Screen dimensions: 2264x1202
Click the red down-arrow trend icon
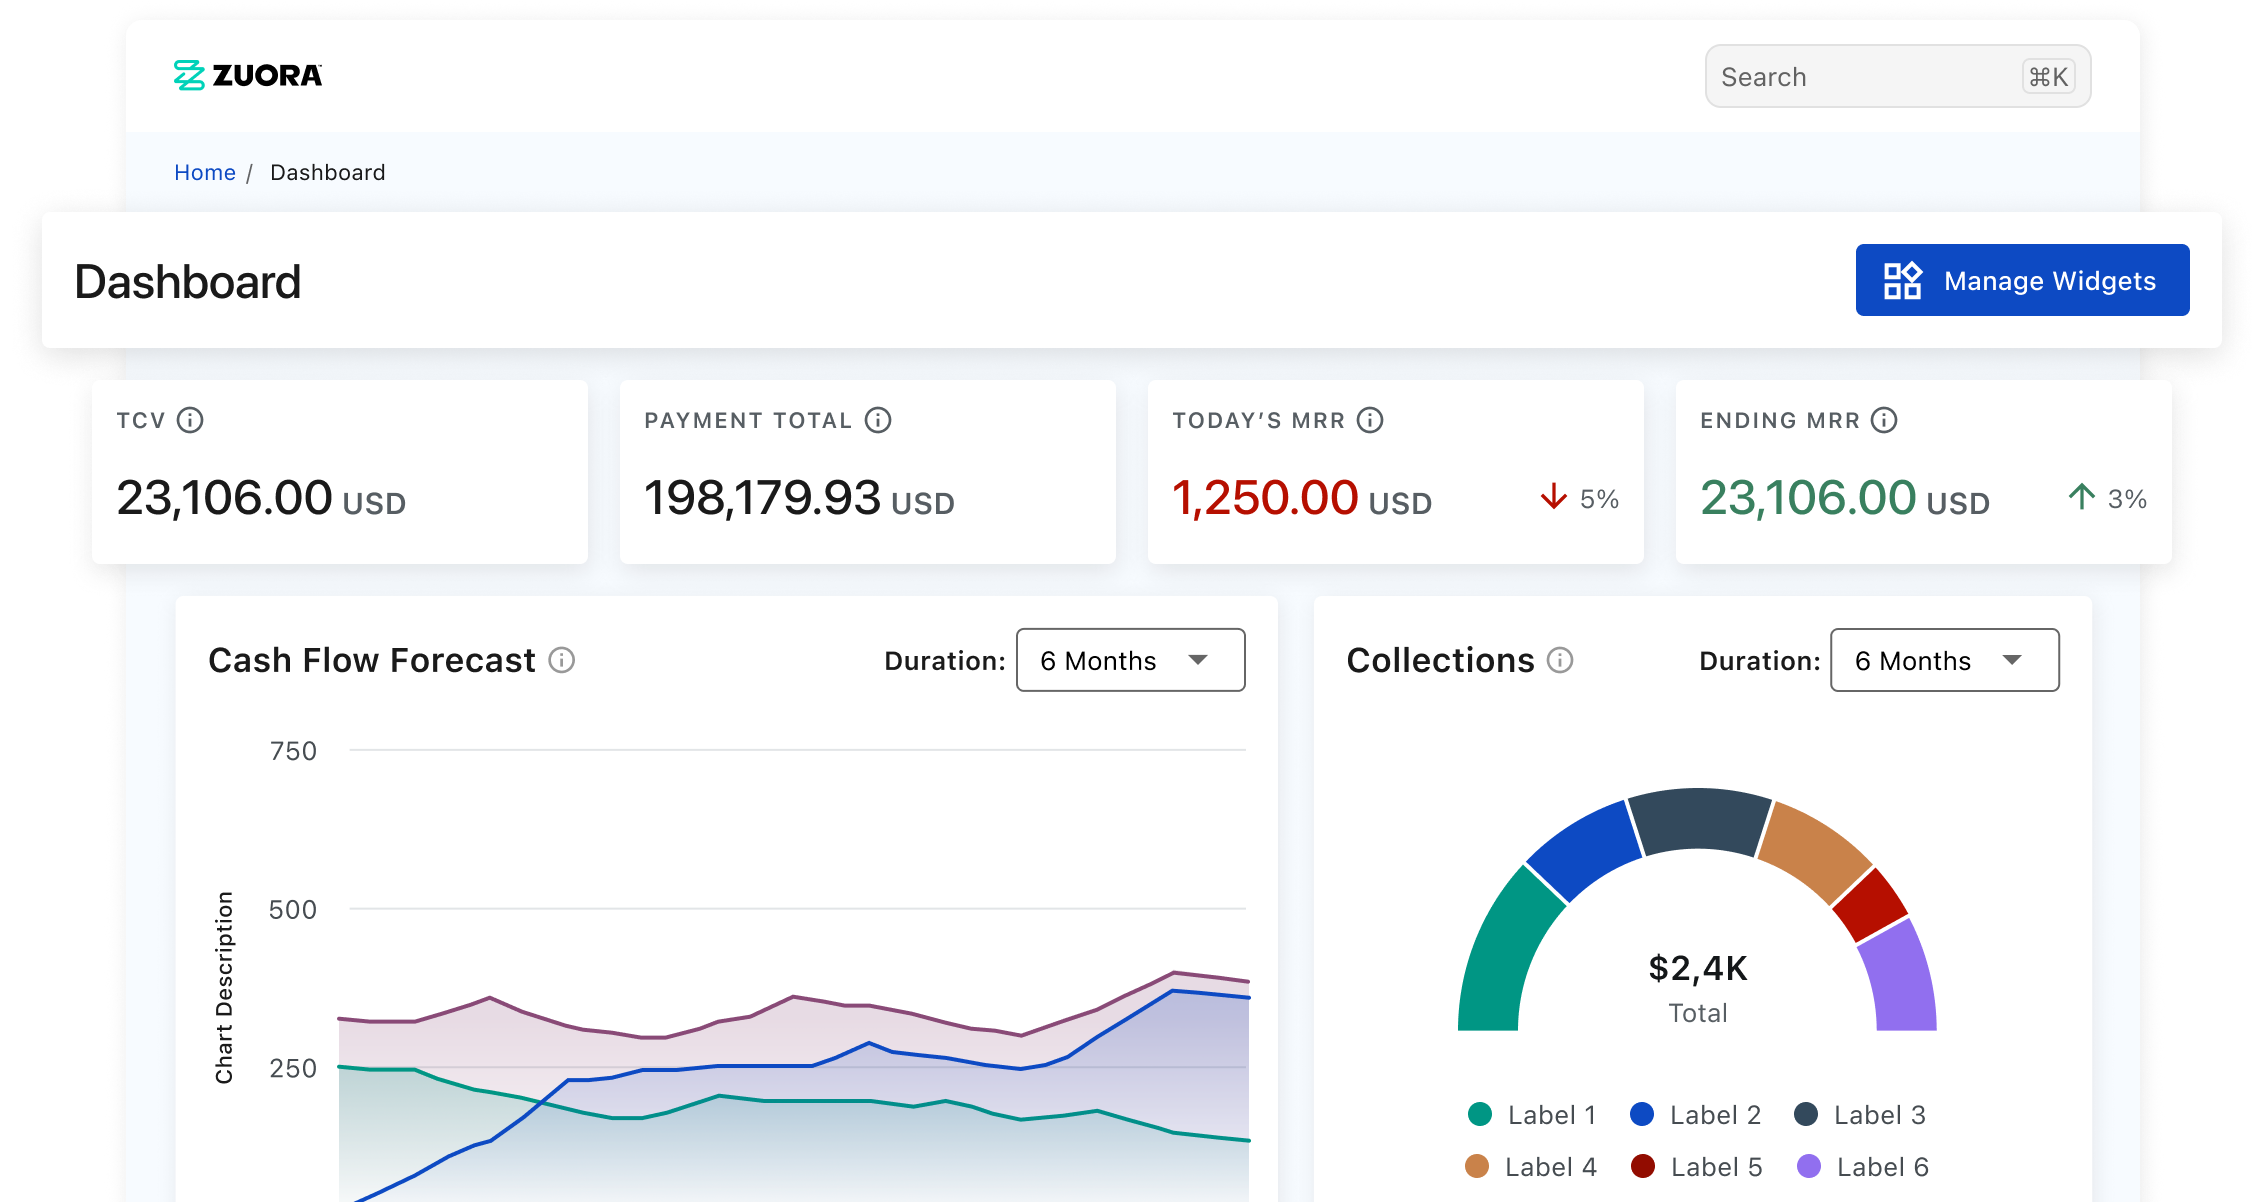[1553, 497]
